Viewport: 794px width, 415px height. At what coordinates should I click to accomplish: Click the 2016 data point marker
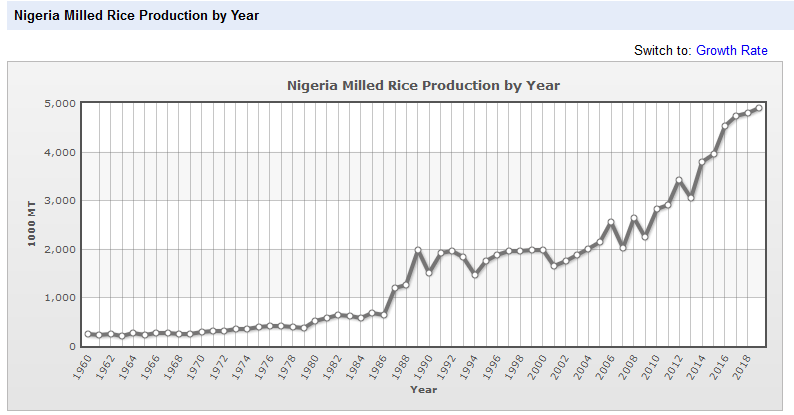point(725,126)
